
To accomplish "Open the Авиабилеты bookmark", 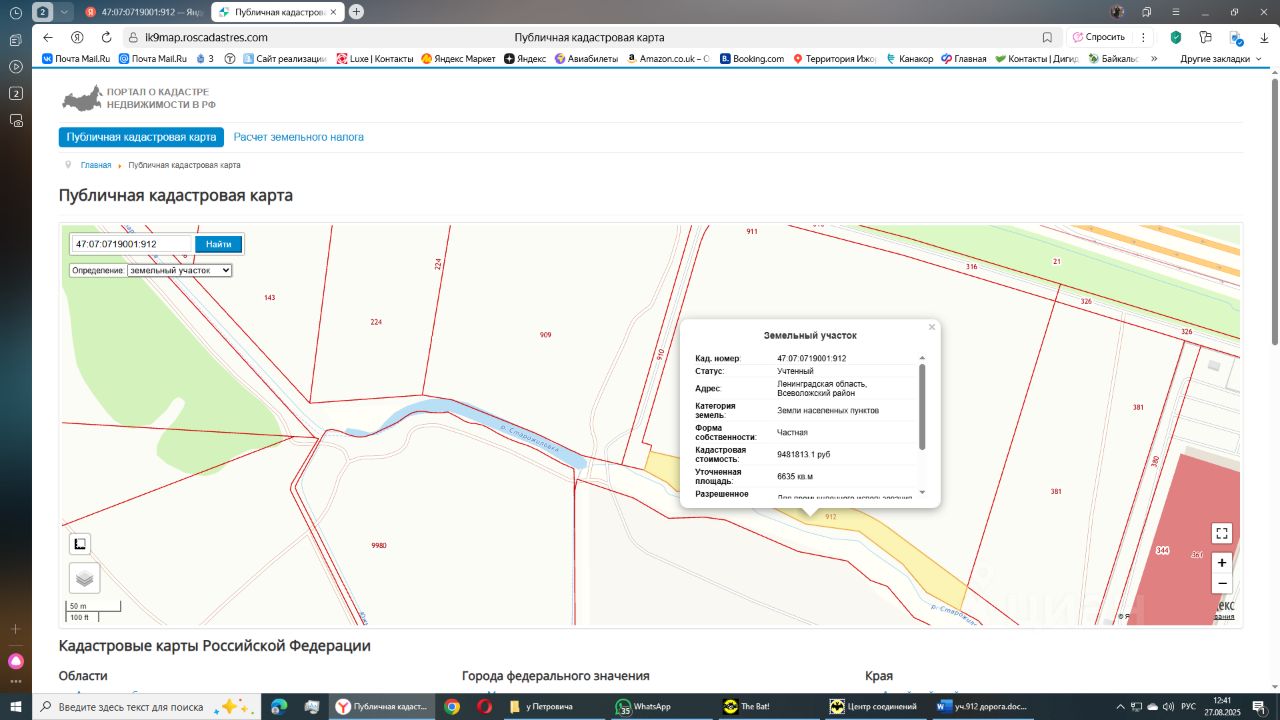I will tap(587, 59).
